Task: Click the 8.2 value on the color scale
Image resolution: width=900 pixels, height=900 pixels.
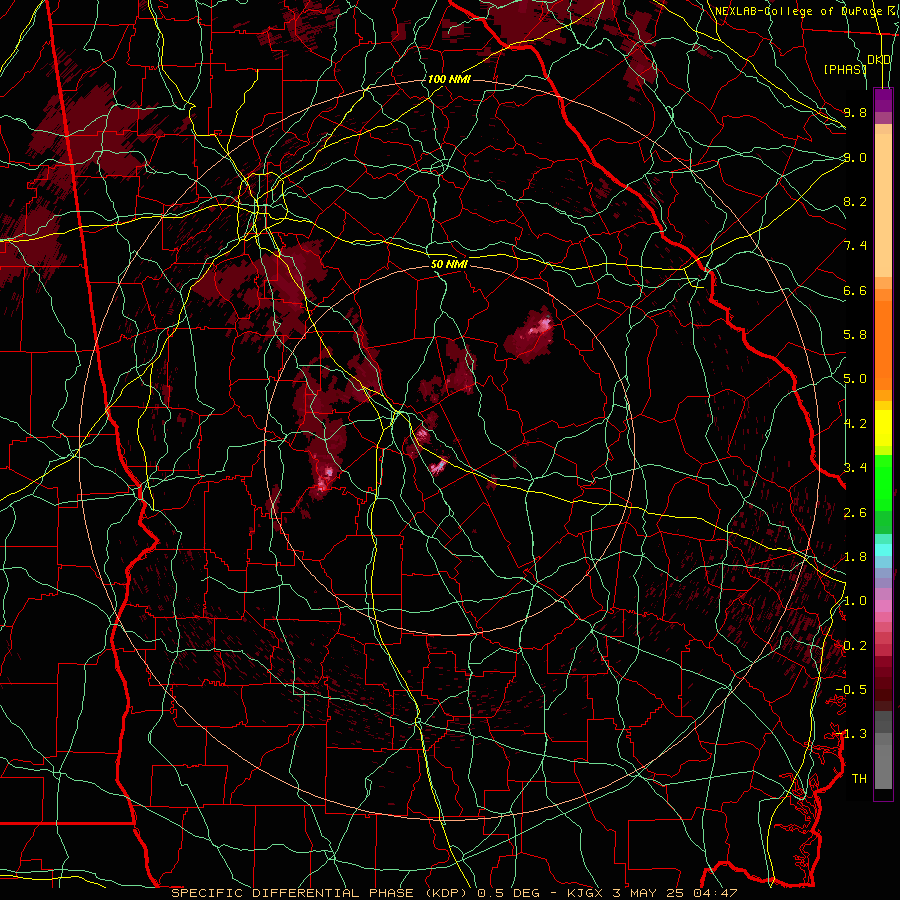Action: [855, 201]
